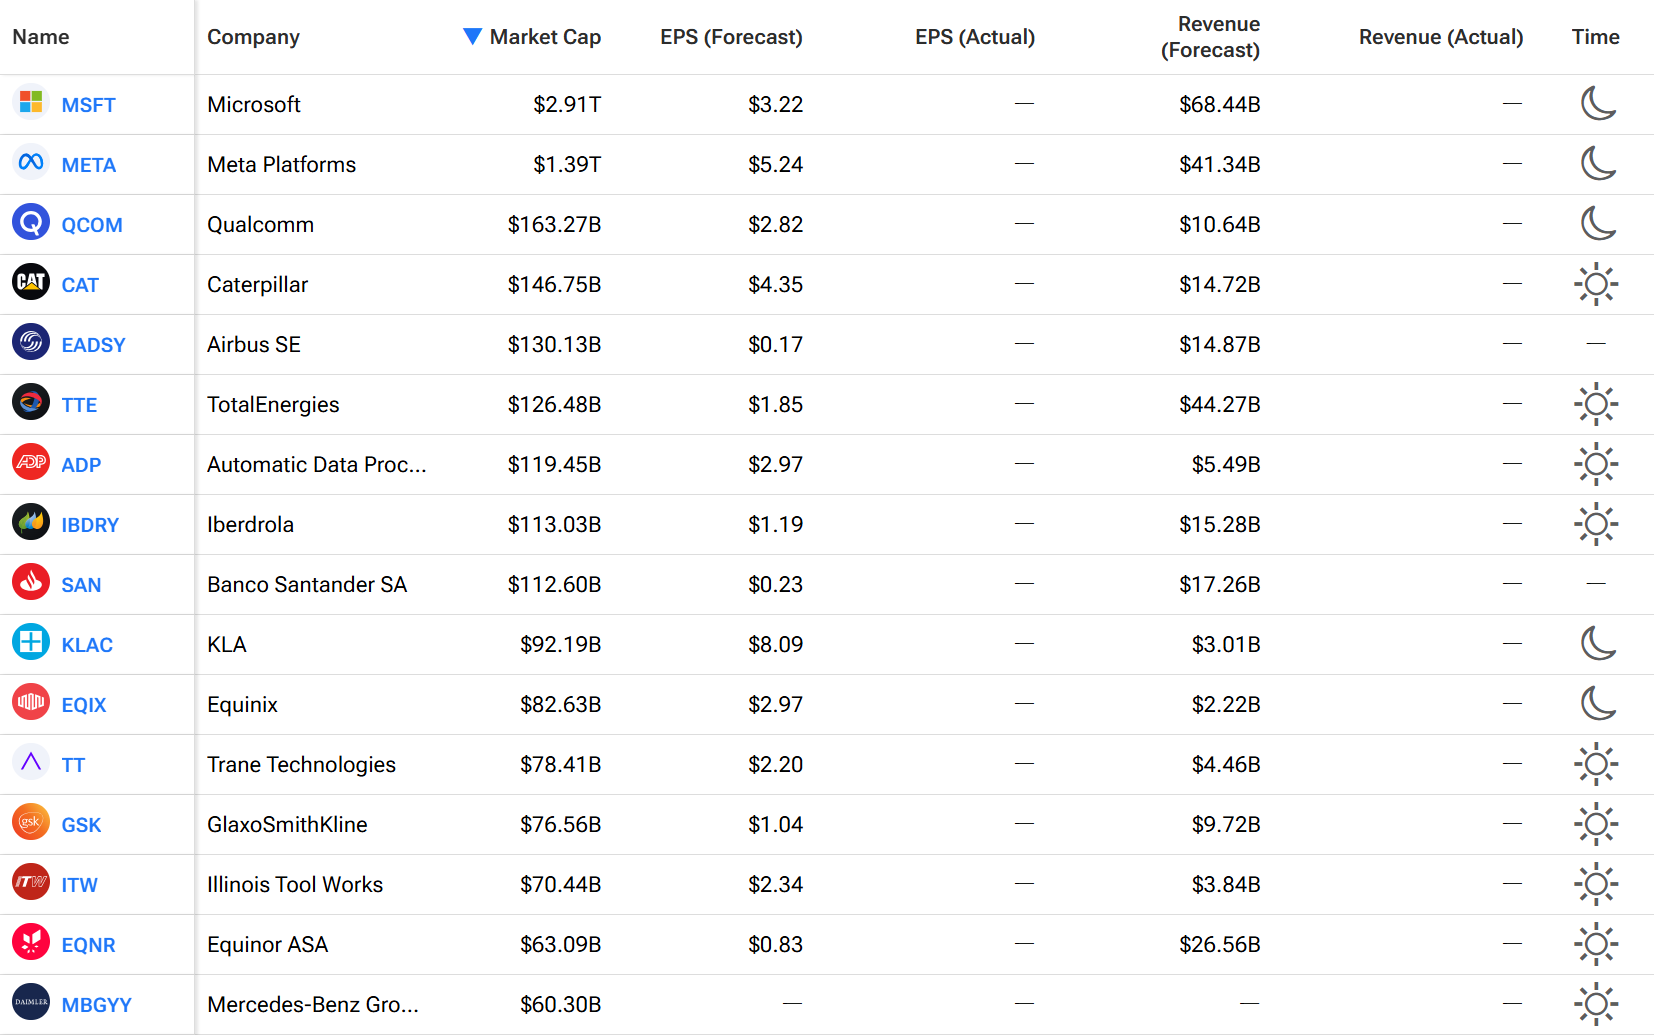The height and width of the screenshot is (1035, 1654).
Task: Click the Automatic Data Proc... company name
Action: [x=317, y=464]
